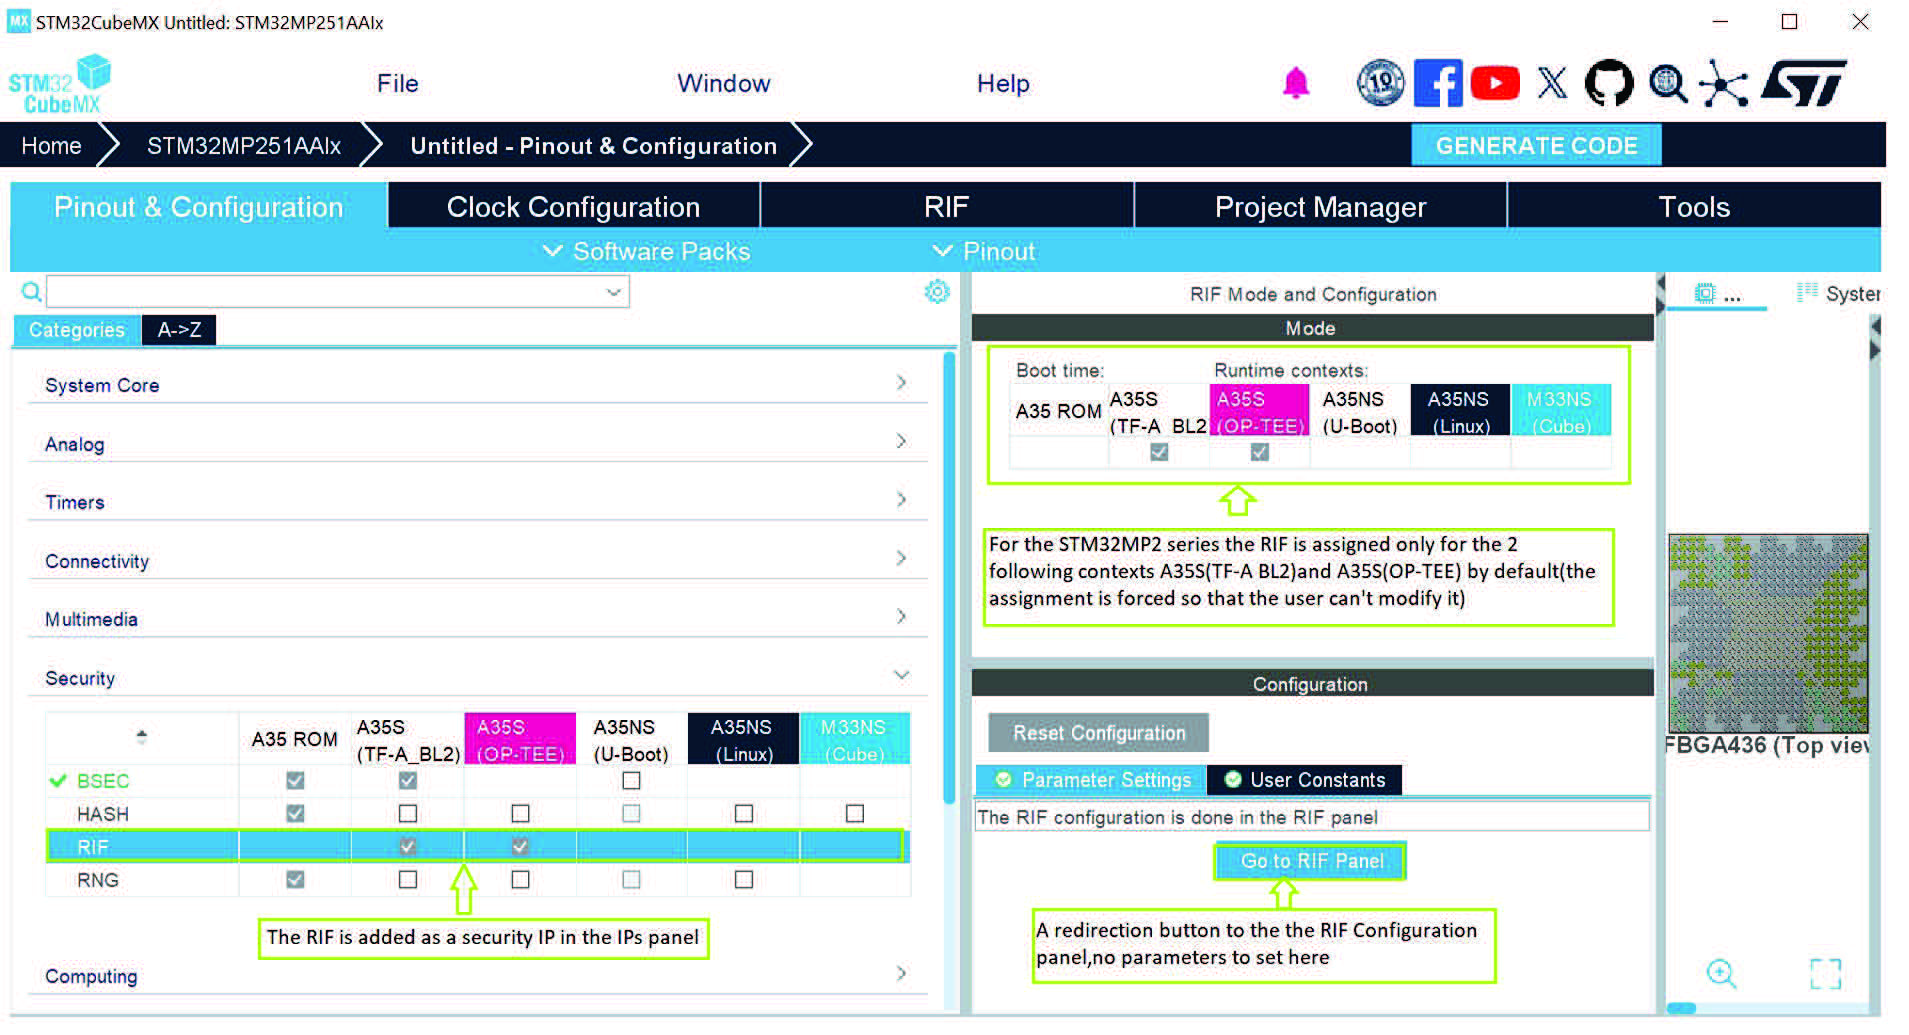The image size is (1909, 1035).
Task: Click the globe search icon in header
Action: coord(1668,84)
